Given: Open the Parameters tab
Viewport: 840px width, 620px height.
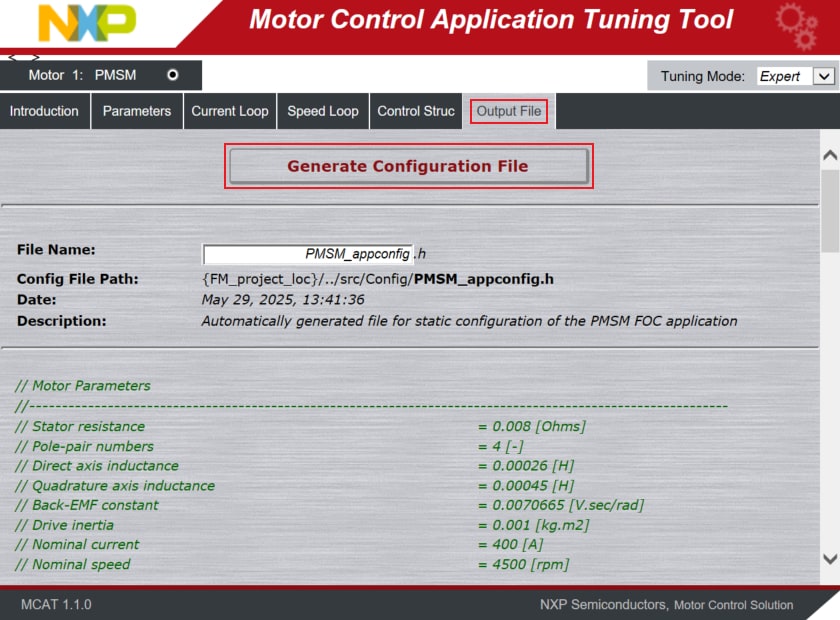Looking at the screenshot, I should pyautogui.click(x=136, y=111).
